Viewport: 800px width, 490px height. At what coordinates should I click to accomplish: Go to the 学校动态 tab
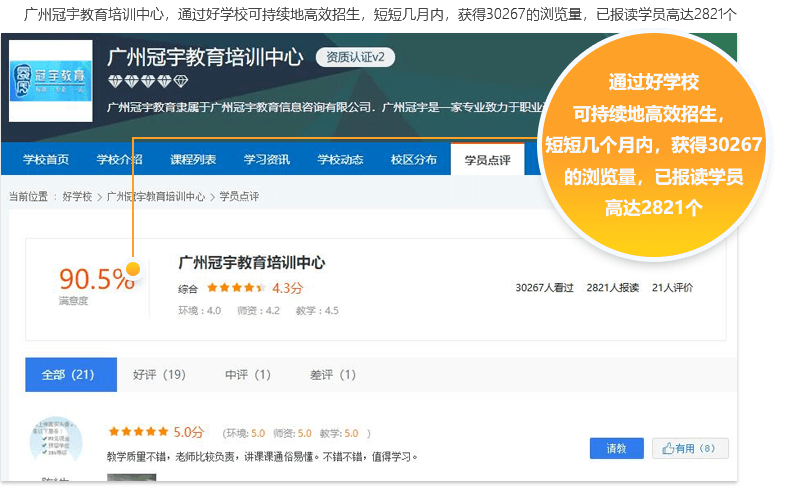340,159
